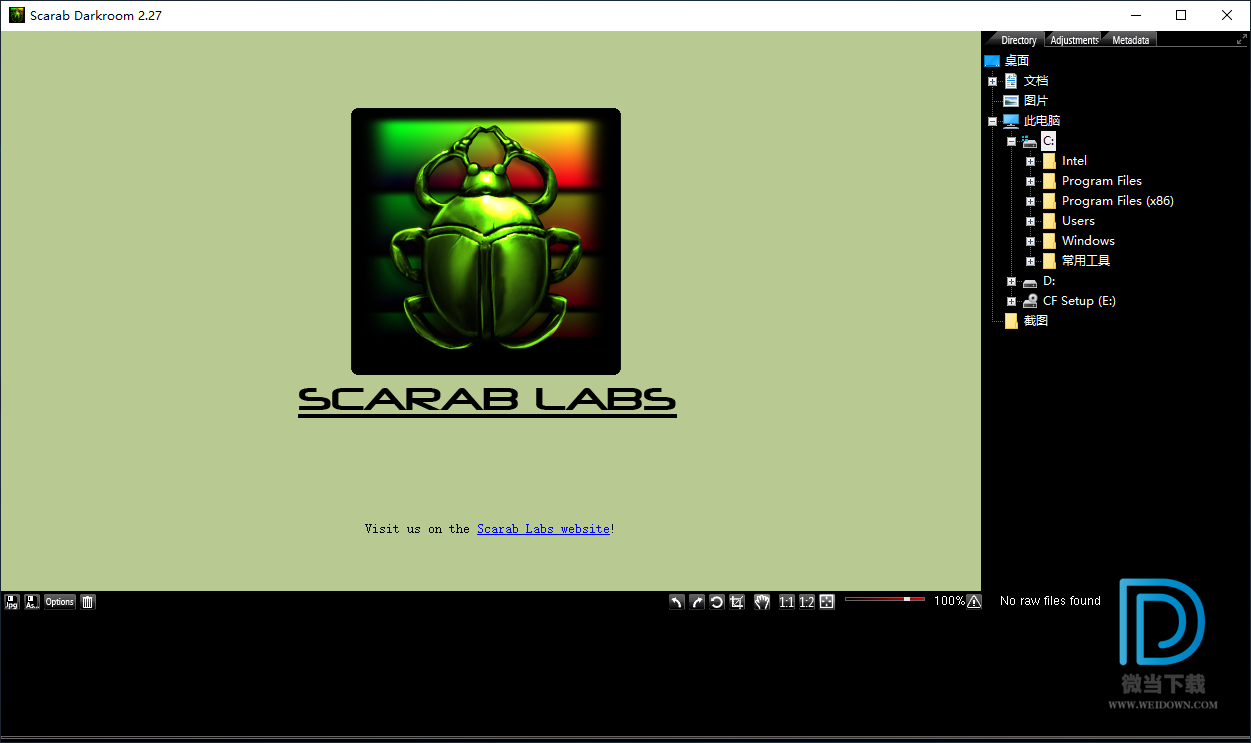Select the 常用工具 folder label

pos(1086,261)
